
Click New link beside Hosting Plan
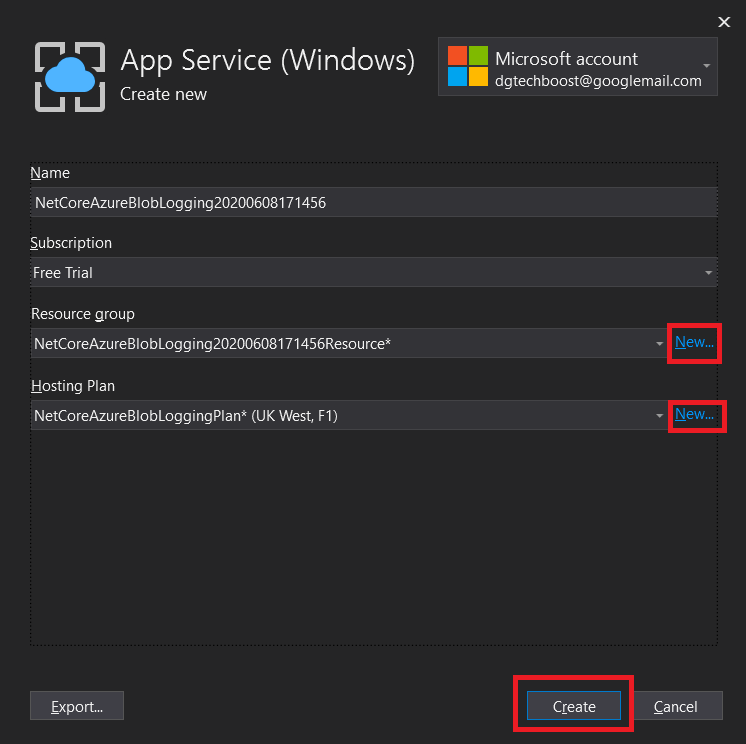694,413
